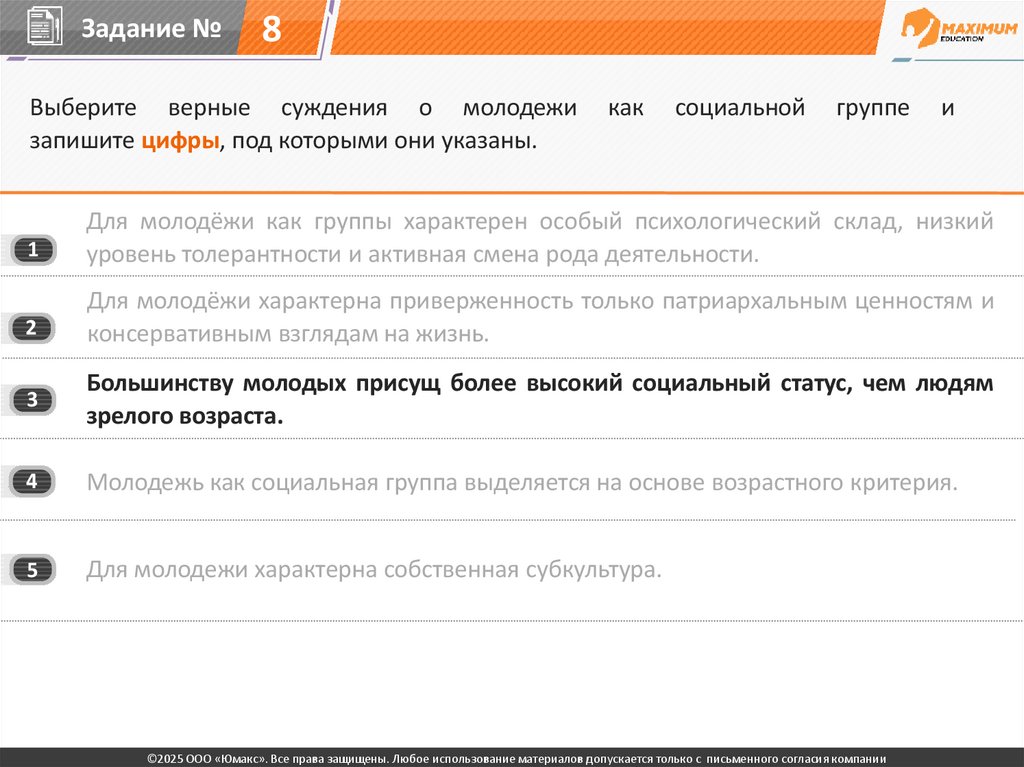This screenshot has height=767, width=1024.
Task: Select the answer badge numbered 1
Action: pyautogui.click(x=33, y=250)
